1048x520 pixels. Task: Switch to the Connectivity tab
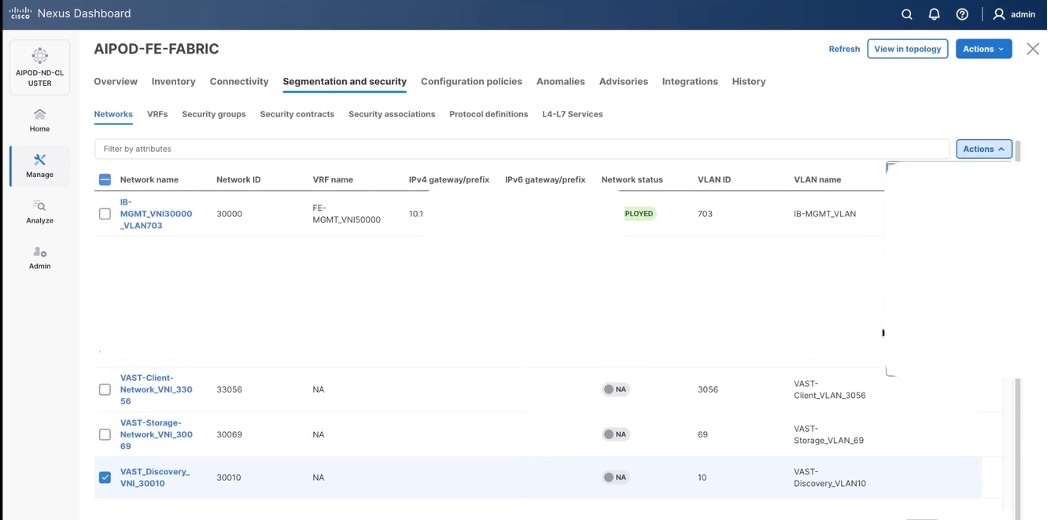[239, 82]
